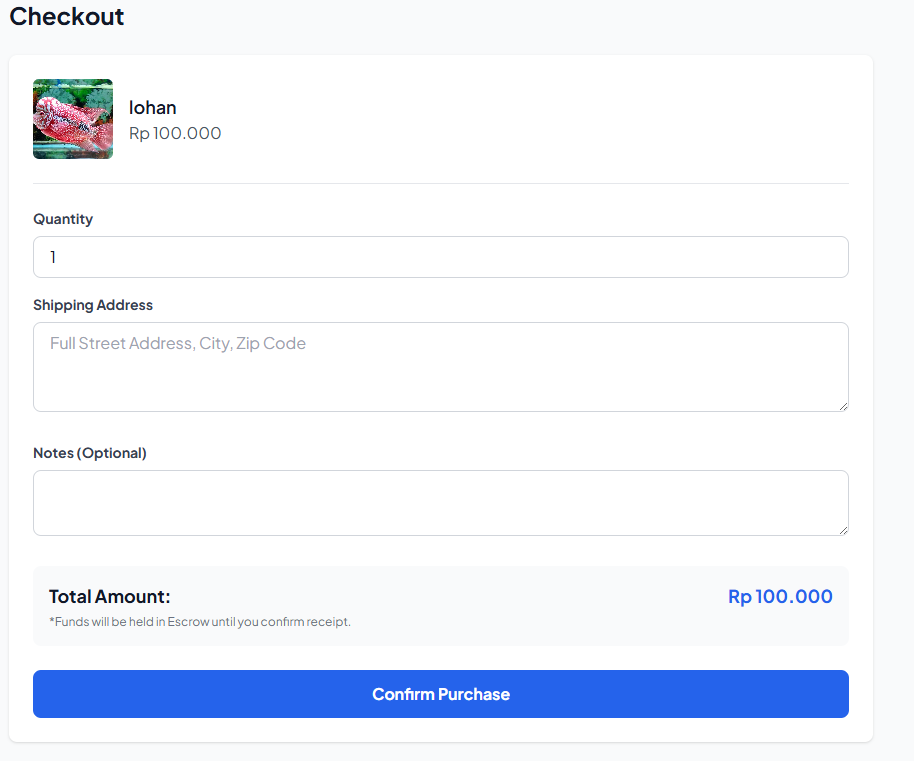Image resolution: width=914 pixels, height=761 pixels.
Task: Click the lohan product name
Action: click(153, 108)
